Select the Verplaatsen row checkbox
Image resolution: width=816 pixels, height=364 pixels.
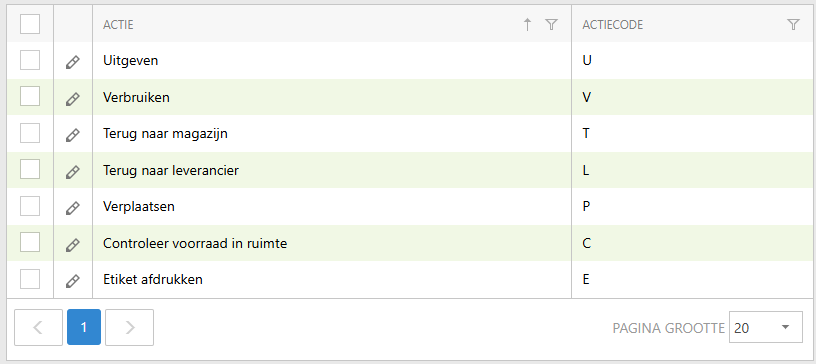tap(30, 206)
